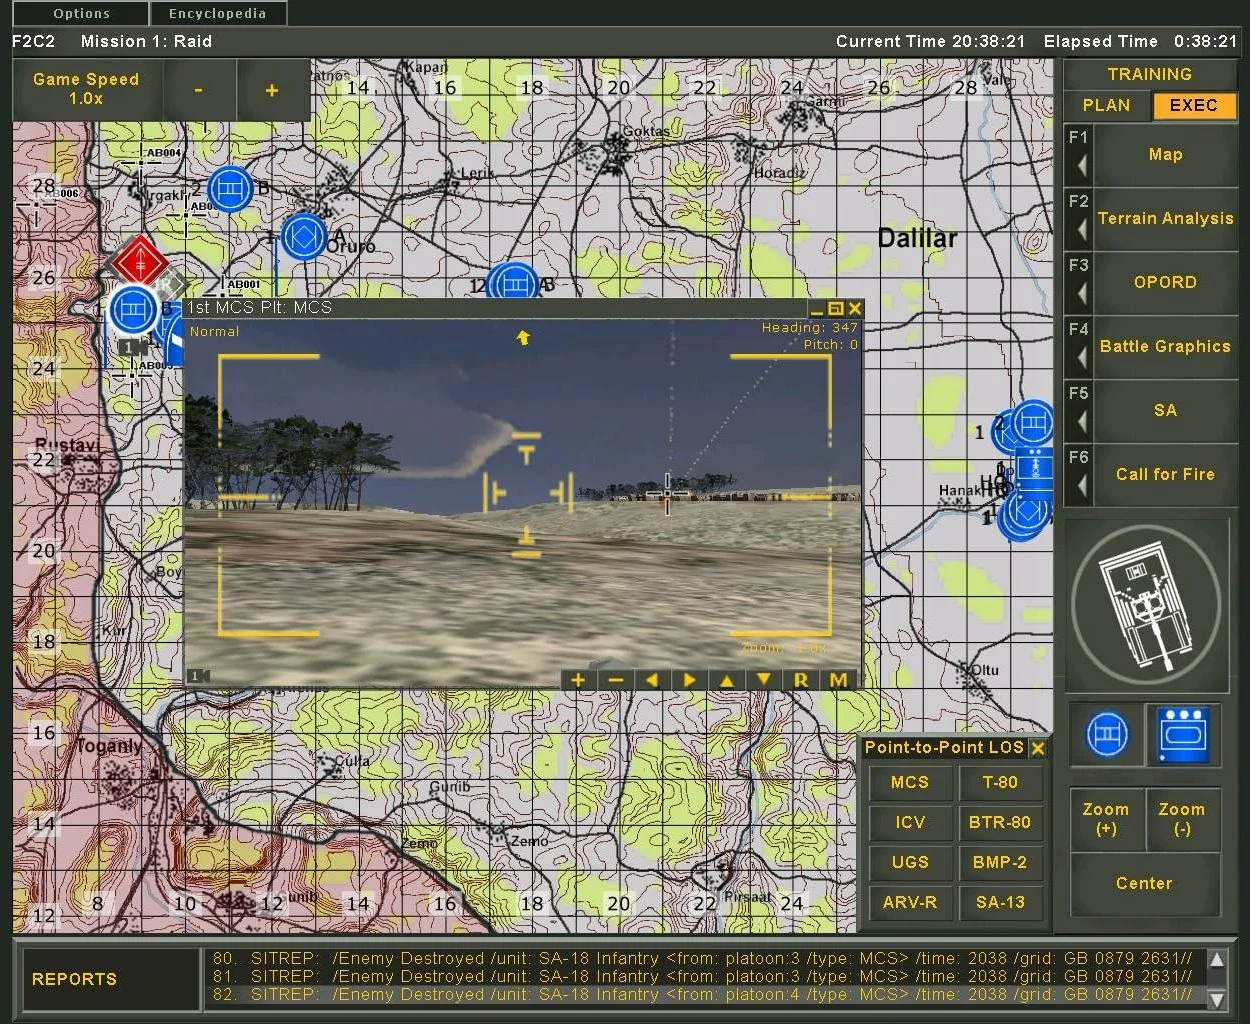Zoom in the MCS camera view
The image size is (1250, 1024).
[x=577, y=680]
